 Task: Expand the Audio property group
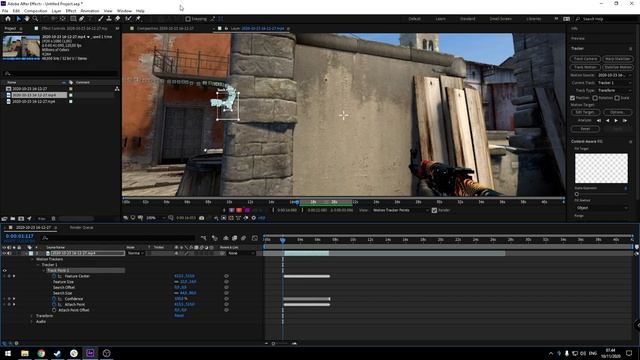click(x=32, y=322)
